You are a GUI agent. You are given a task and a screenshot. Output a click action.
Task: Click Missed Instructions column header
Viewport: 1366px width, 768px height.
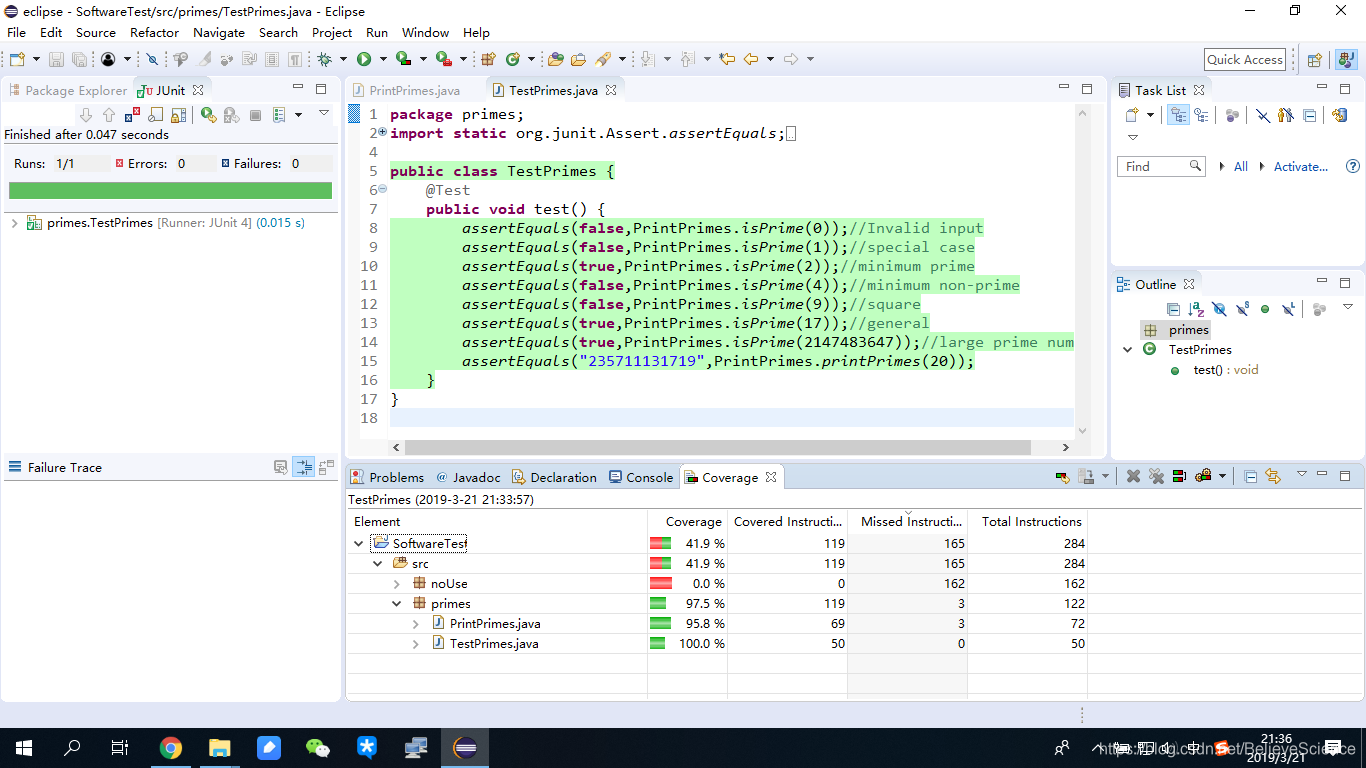click(x=907, y=521)
